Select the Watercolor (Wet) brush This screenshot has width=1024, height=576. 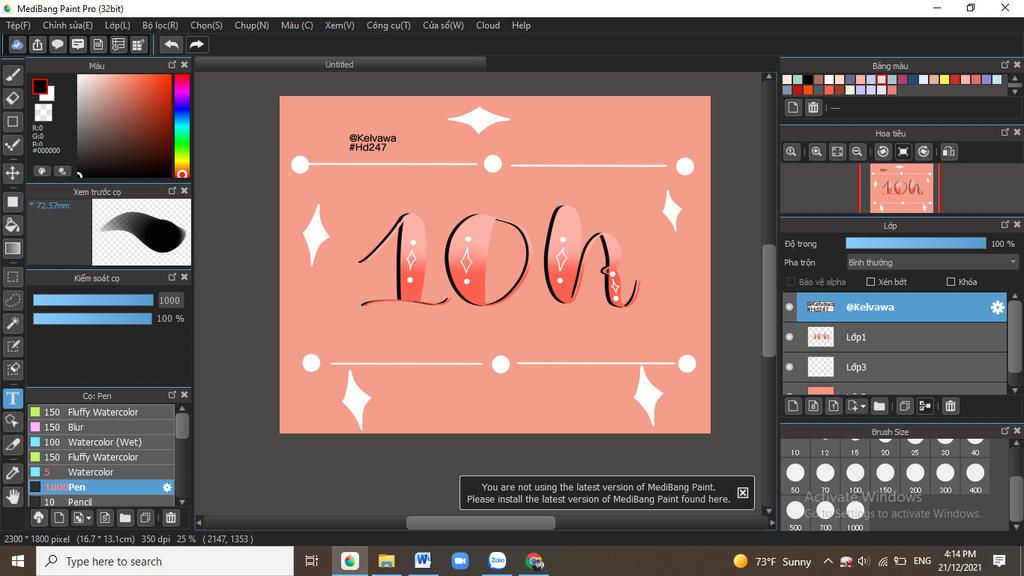pos(101,442)
